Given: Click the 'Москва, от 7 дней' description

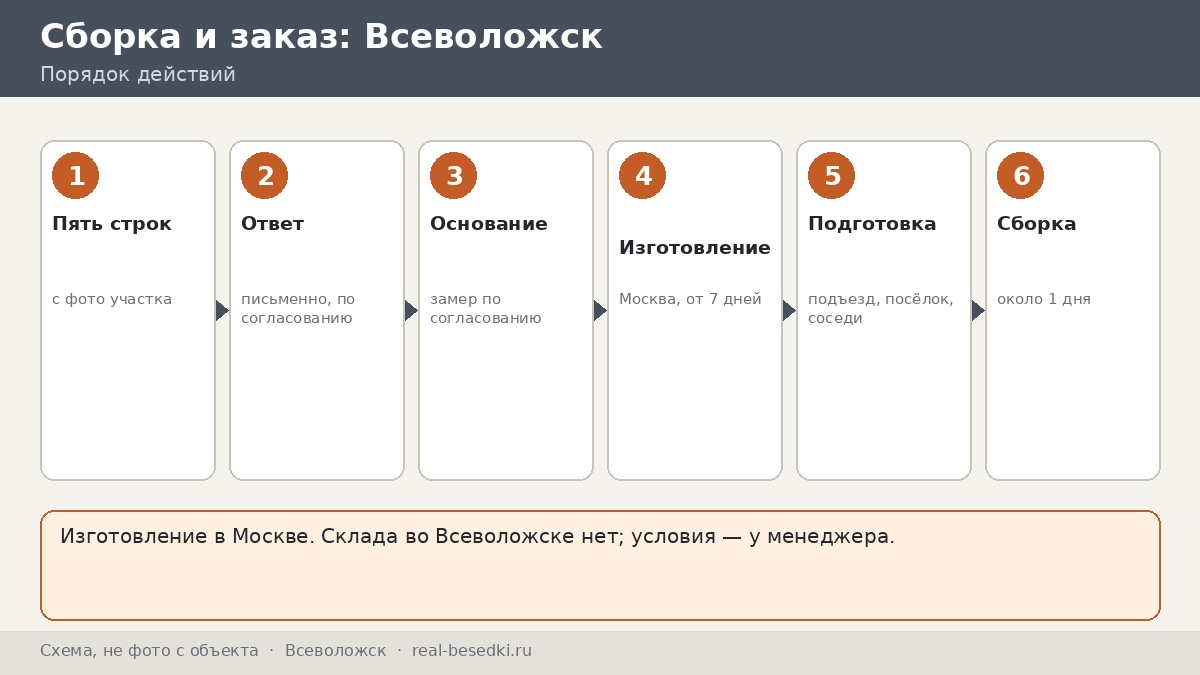Looking at the screenshot, I should coord(690,299).
